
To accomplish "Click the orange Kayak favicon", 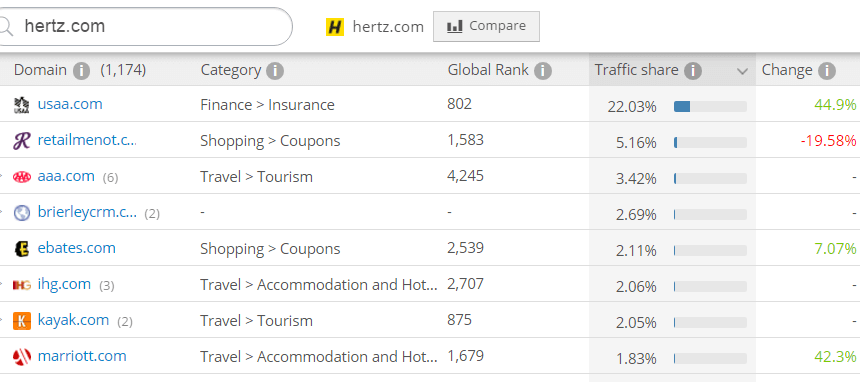I will click(x=22, y=321).
